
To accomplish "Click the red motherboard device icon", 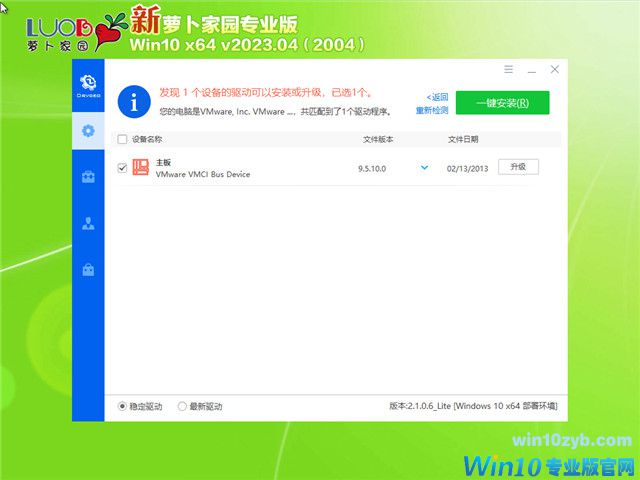I will [141, 167].
